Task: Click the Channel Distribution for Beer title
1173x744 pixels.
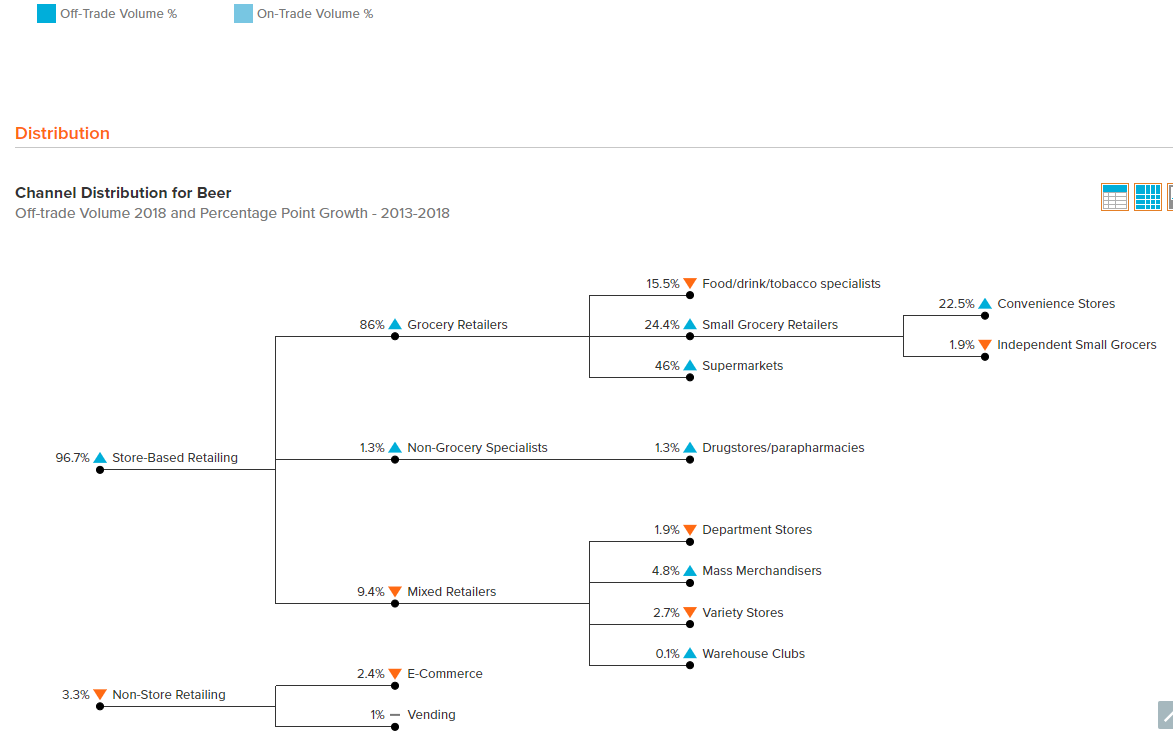Action: (123, 193)
